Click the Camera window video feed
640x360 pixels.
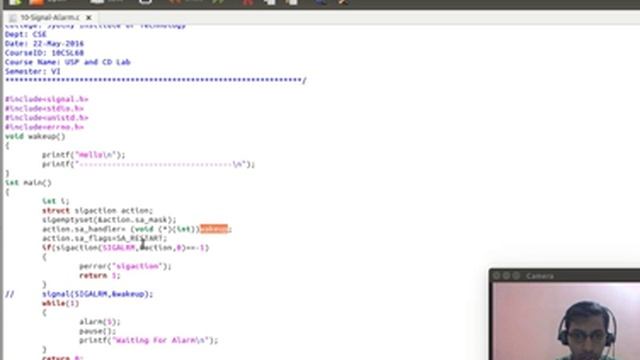pyautogui.click(x=566, y=321)
